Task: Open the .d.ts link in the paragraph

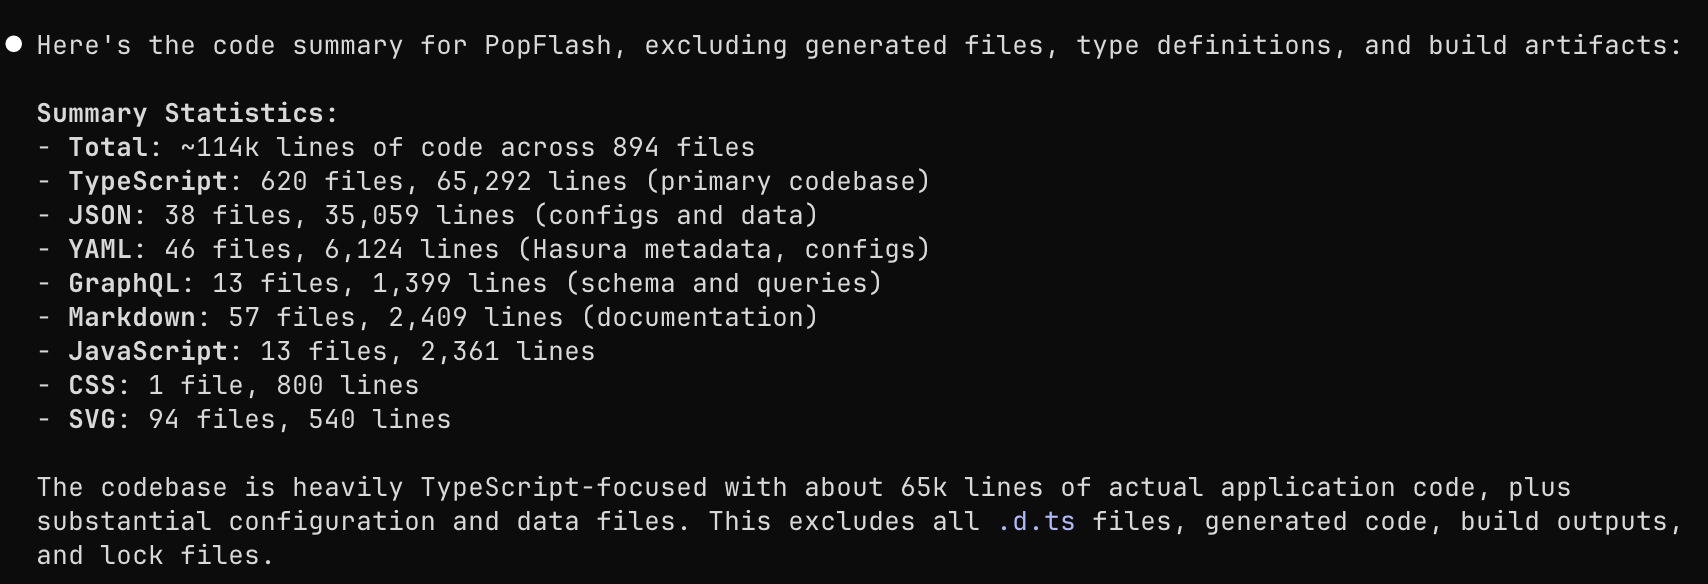Action: pyautogui.click(x=1036, y=522)
